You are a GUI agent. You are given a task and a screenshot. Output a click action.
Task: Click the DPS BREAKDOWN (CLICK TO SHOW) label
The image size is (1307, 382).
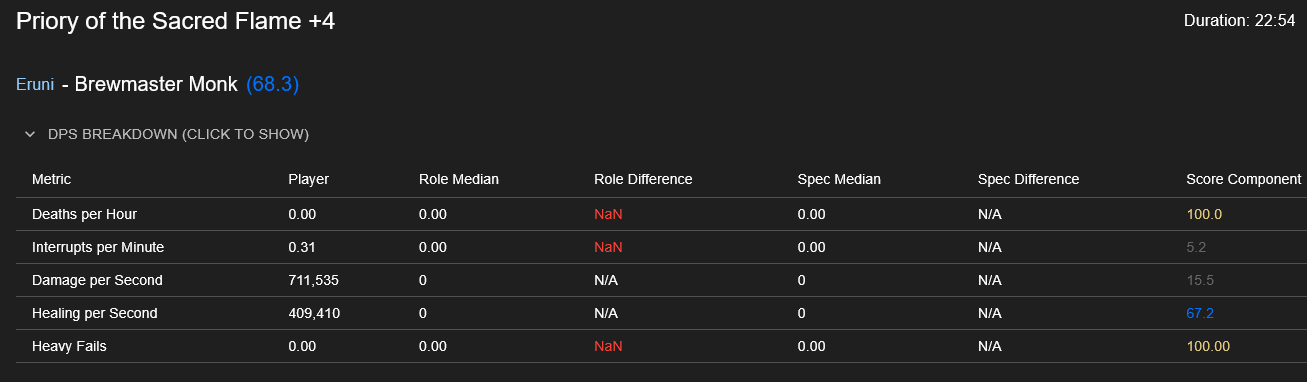tap(178, 134)
